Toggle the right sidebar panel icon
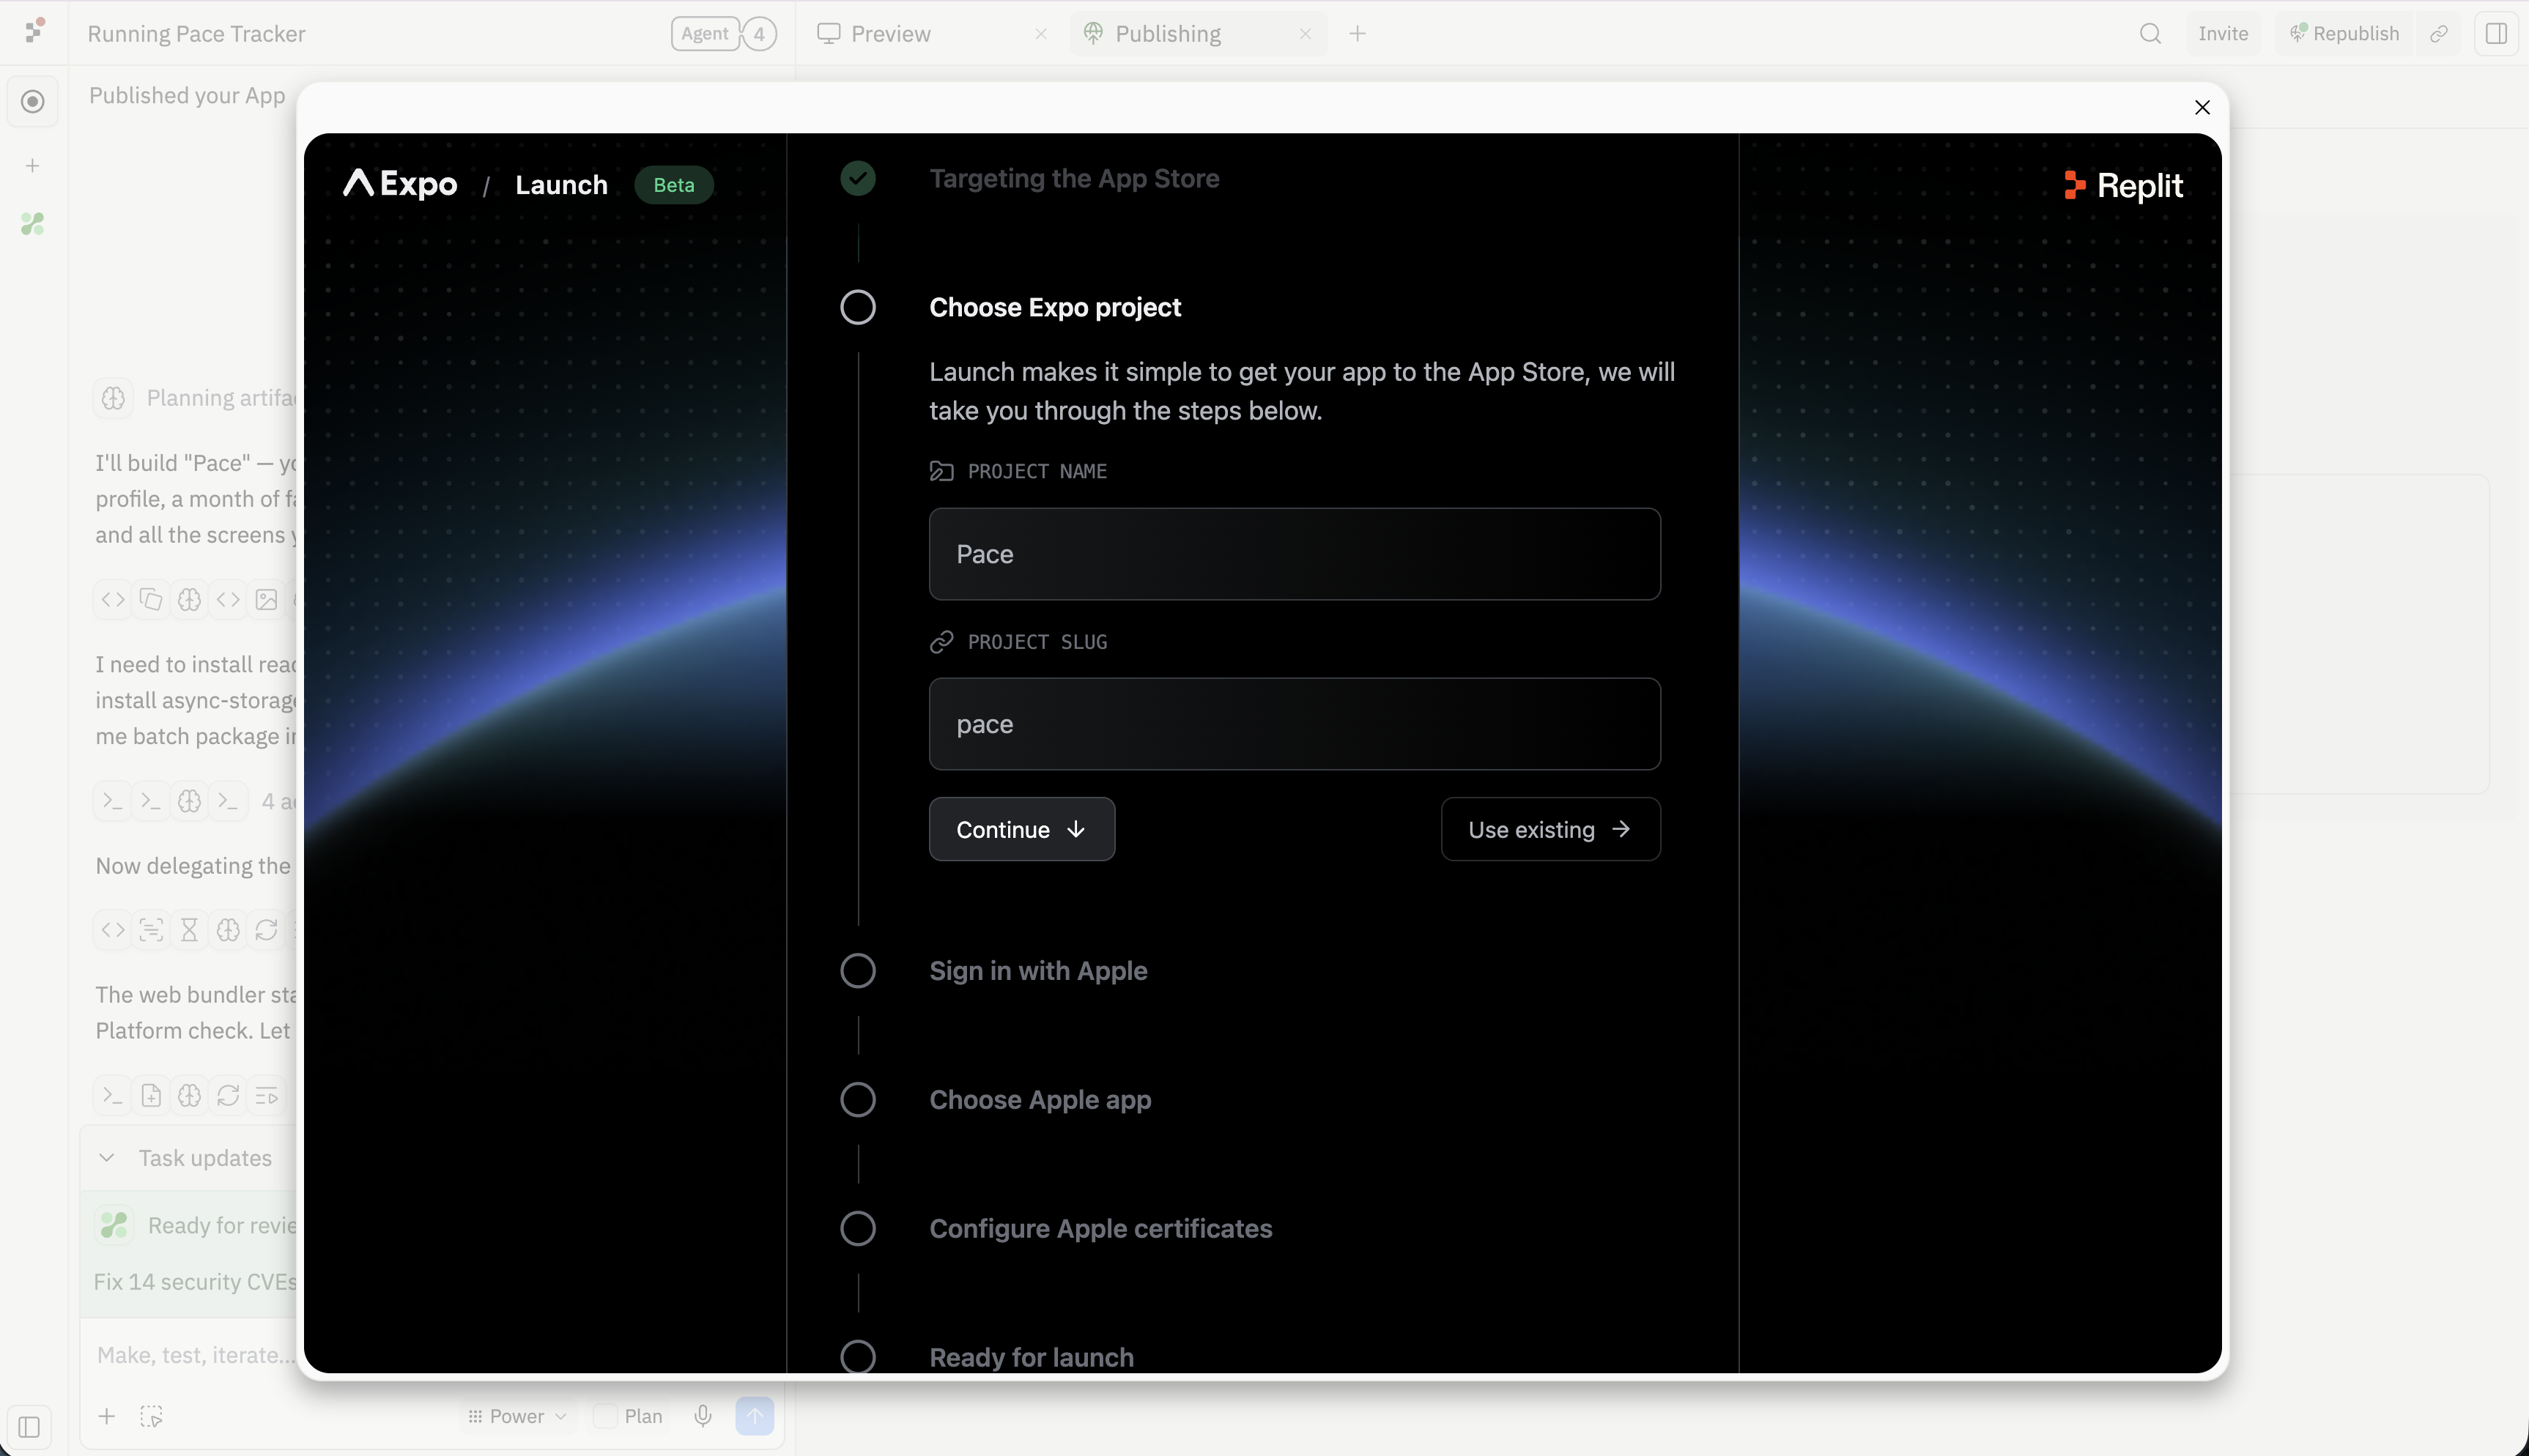 pyautogui.click(x=2496, y=34)
